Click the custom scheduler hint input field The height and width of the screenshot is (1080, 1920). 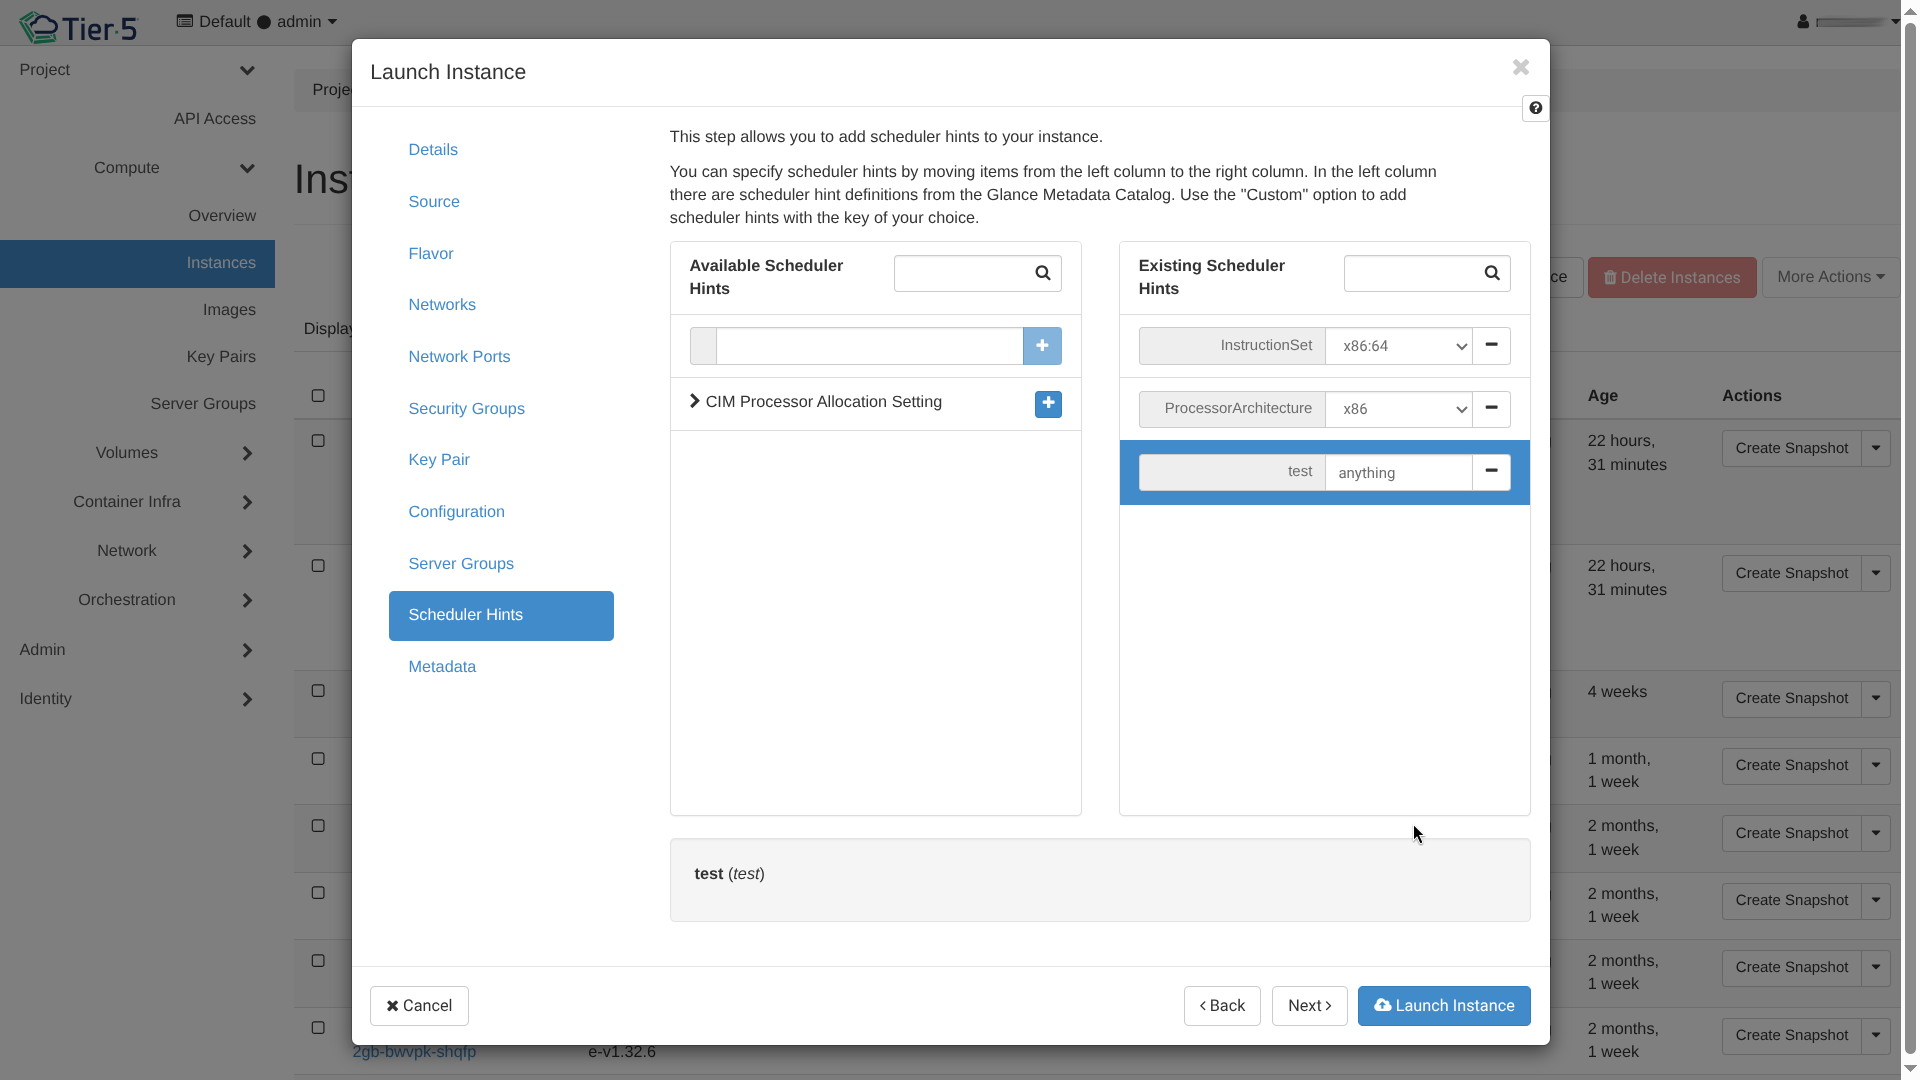tap(868, 346)
